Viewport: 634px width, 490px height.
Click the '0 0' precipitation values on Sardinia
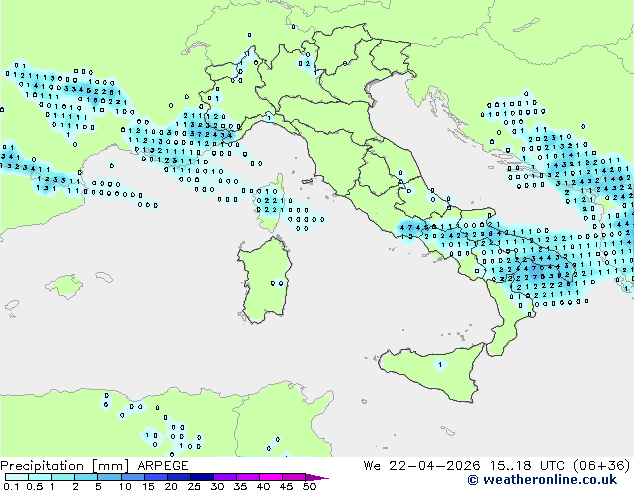(x=277, y=283)
